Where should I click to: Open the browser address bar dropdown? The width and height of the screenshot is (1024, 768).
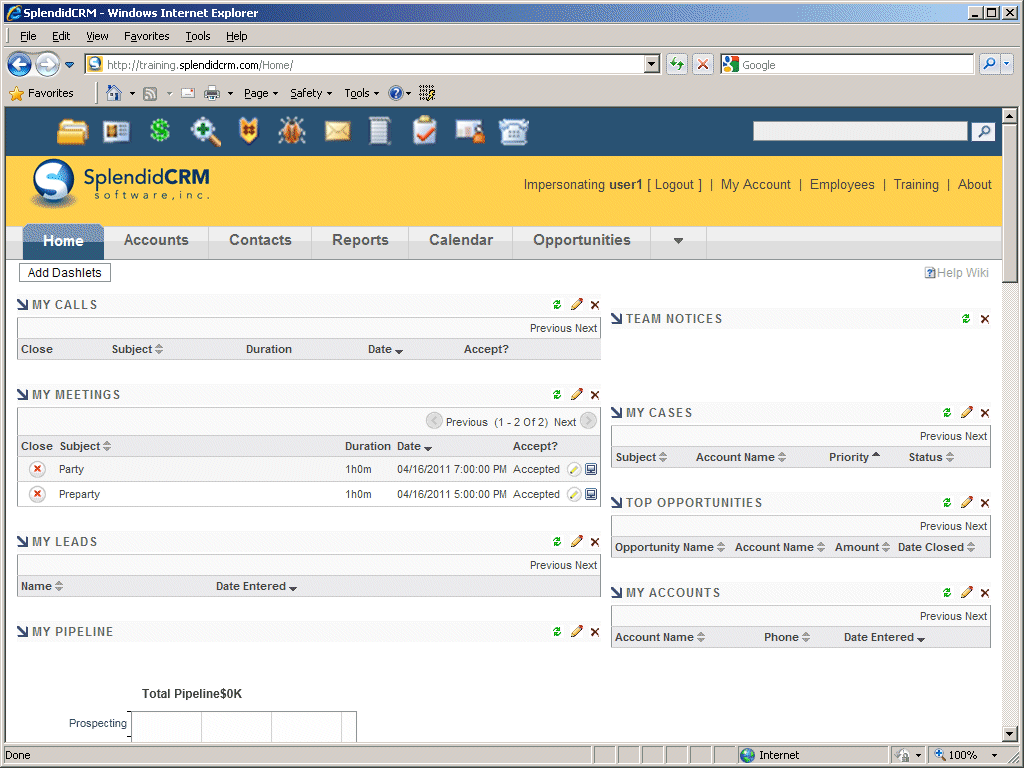(x=652, y=65)
